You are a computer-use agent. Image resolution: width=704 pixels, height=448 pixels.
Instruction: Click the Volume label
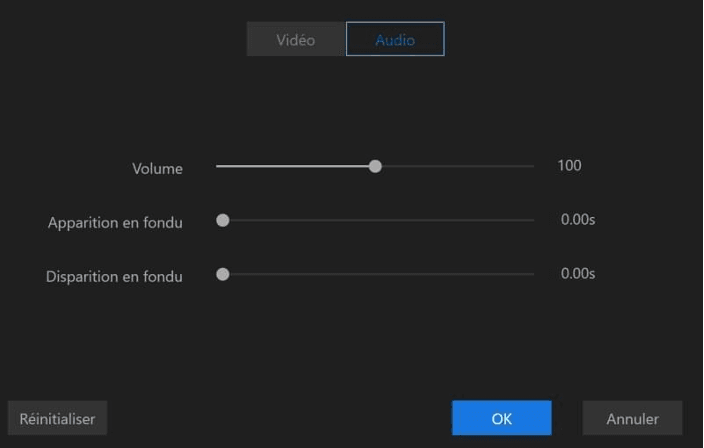(x=157, y=169)
